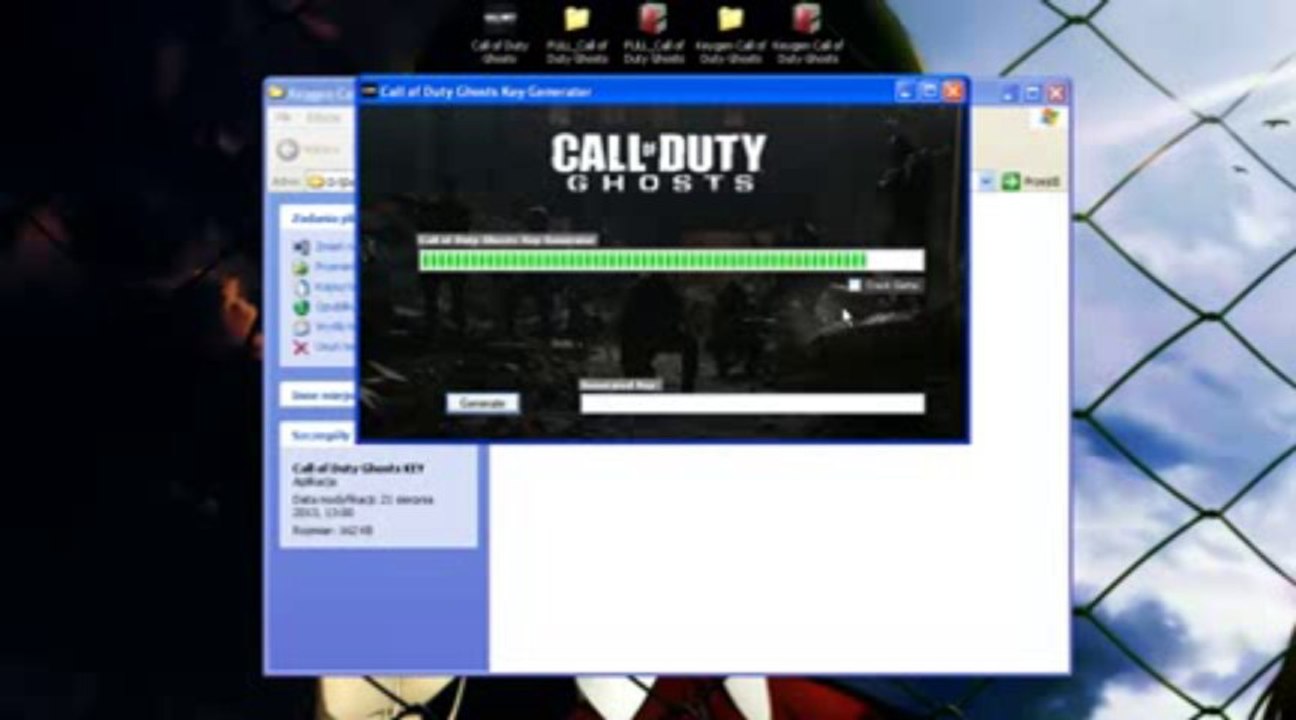Click the Explorer window folder title icon

point(277,93)
